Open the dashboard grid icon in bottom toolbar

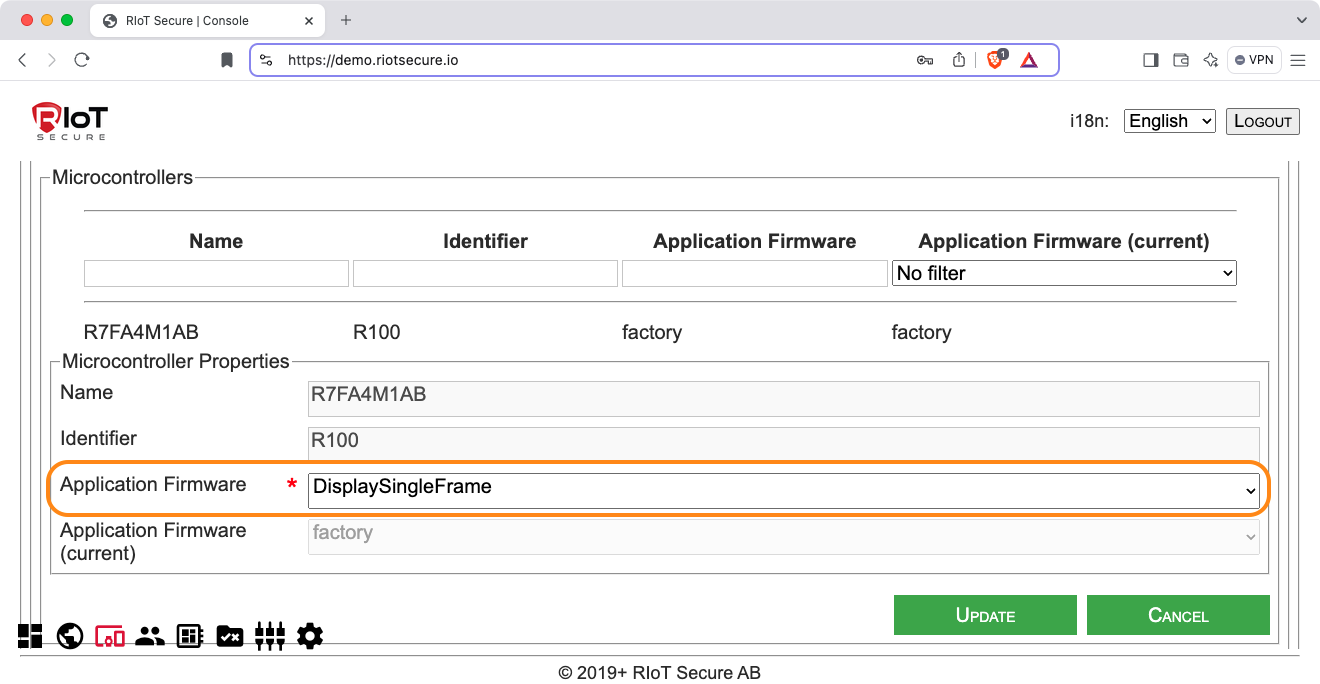[30, 636]
